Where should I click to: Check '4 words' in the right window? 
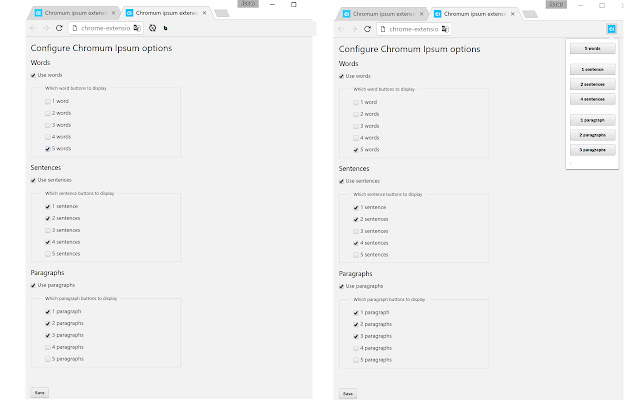[x=356, y=138]
